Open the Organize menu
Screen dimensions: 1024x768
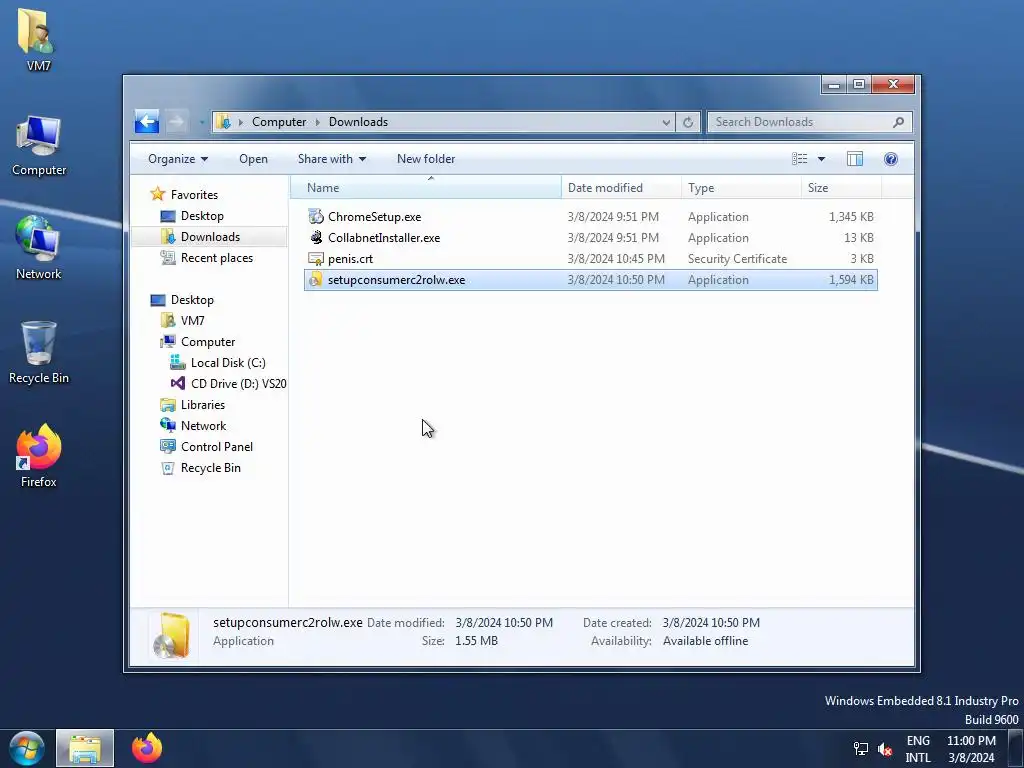178,159
